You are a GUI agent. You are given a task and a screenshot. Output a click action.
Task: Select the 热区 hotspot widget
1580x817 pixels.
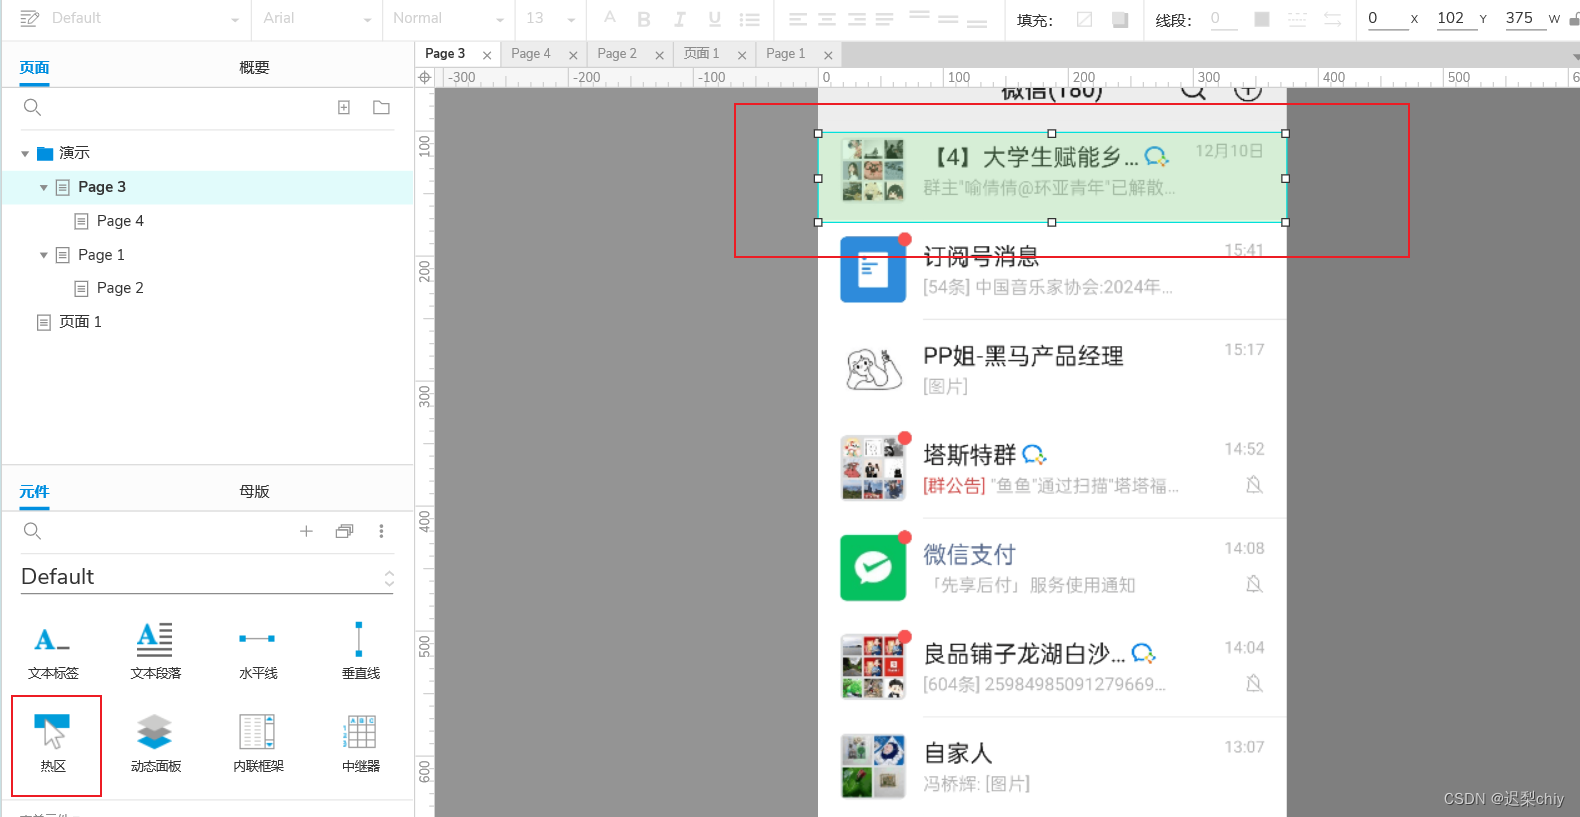(54, 743)
